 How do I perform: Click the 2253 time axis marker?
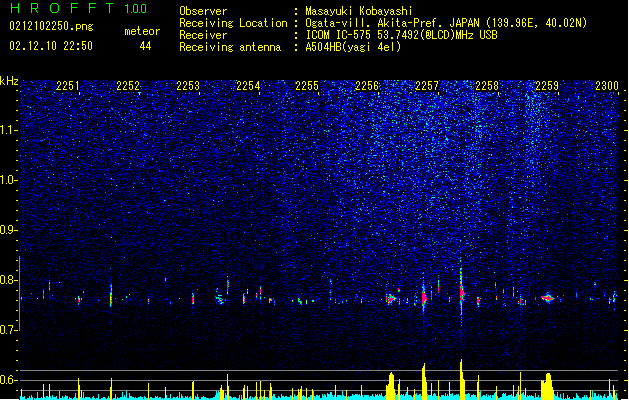point(188,86)
